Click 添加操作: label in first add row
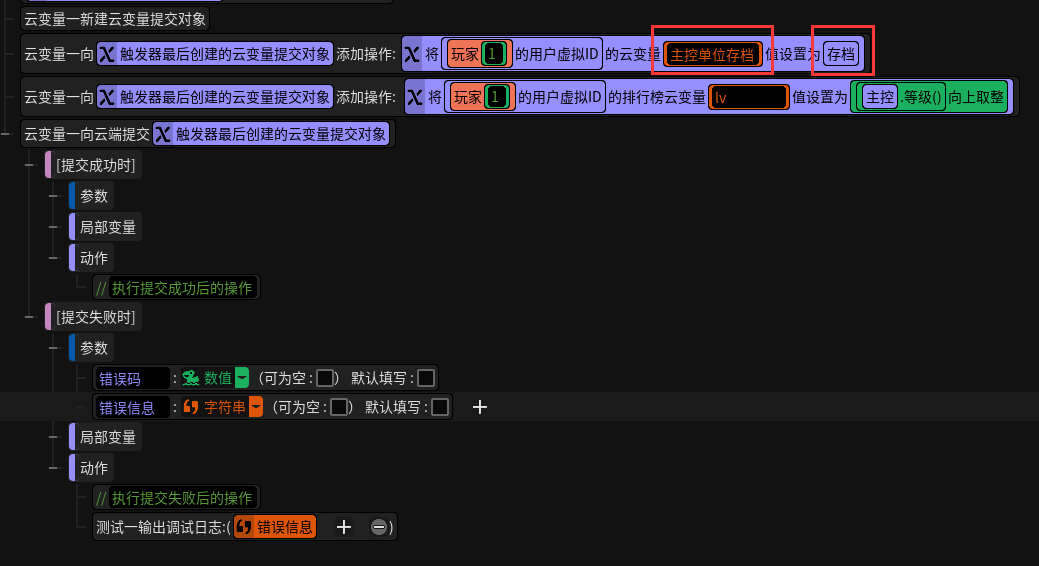This screenshot has width=1039, height=566. tap(366, 54)
